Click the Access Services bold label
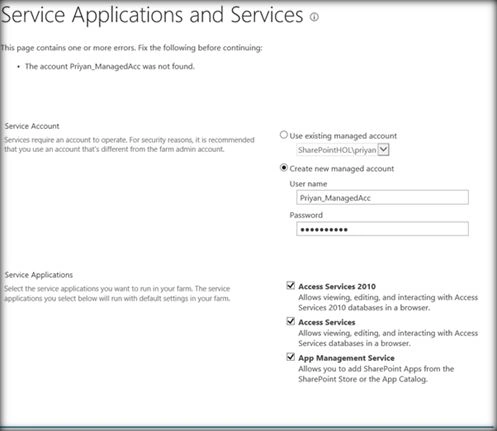 click(x=327, y=322)
